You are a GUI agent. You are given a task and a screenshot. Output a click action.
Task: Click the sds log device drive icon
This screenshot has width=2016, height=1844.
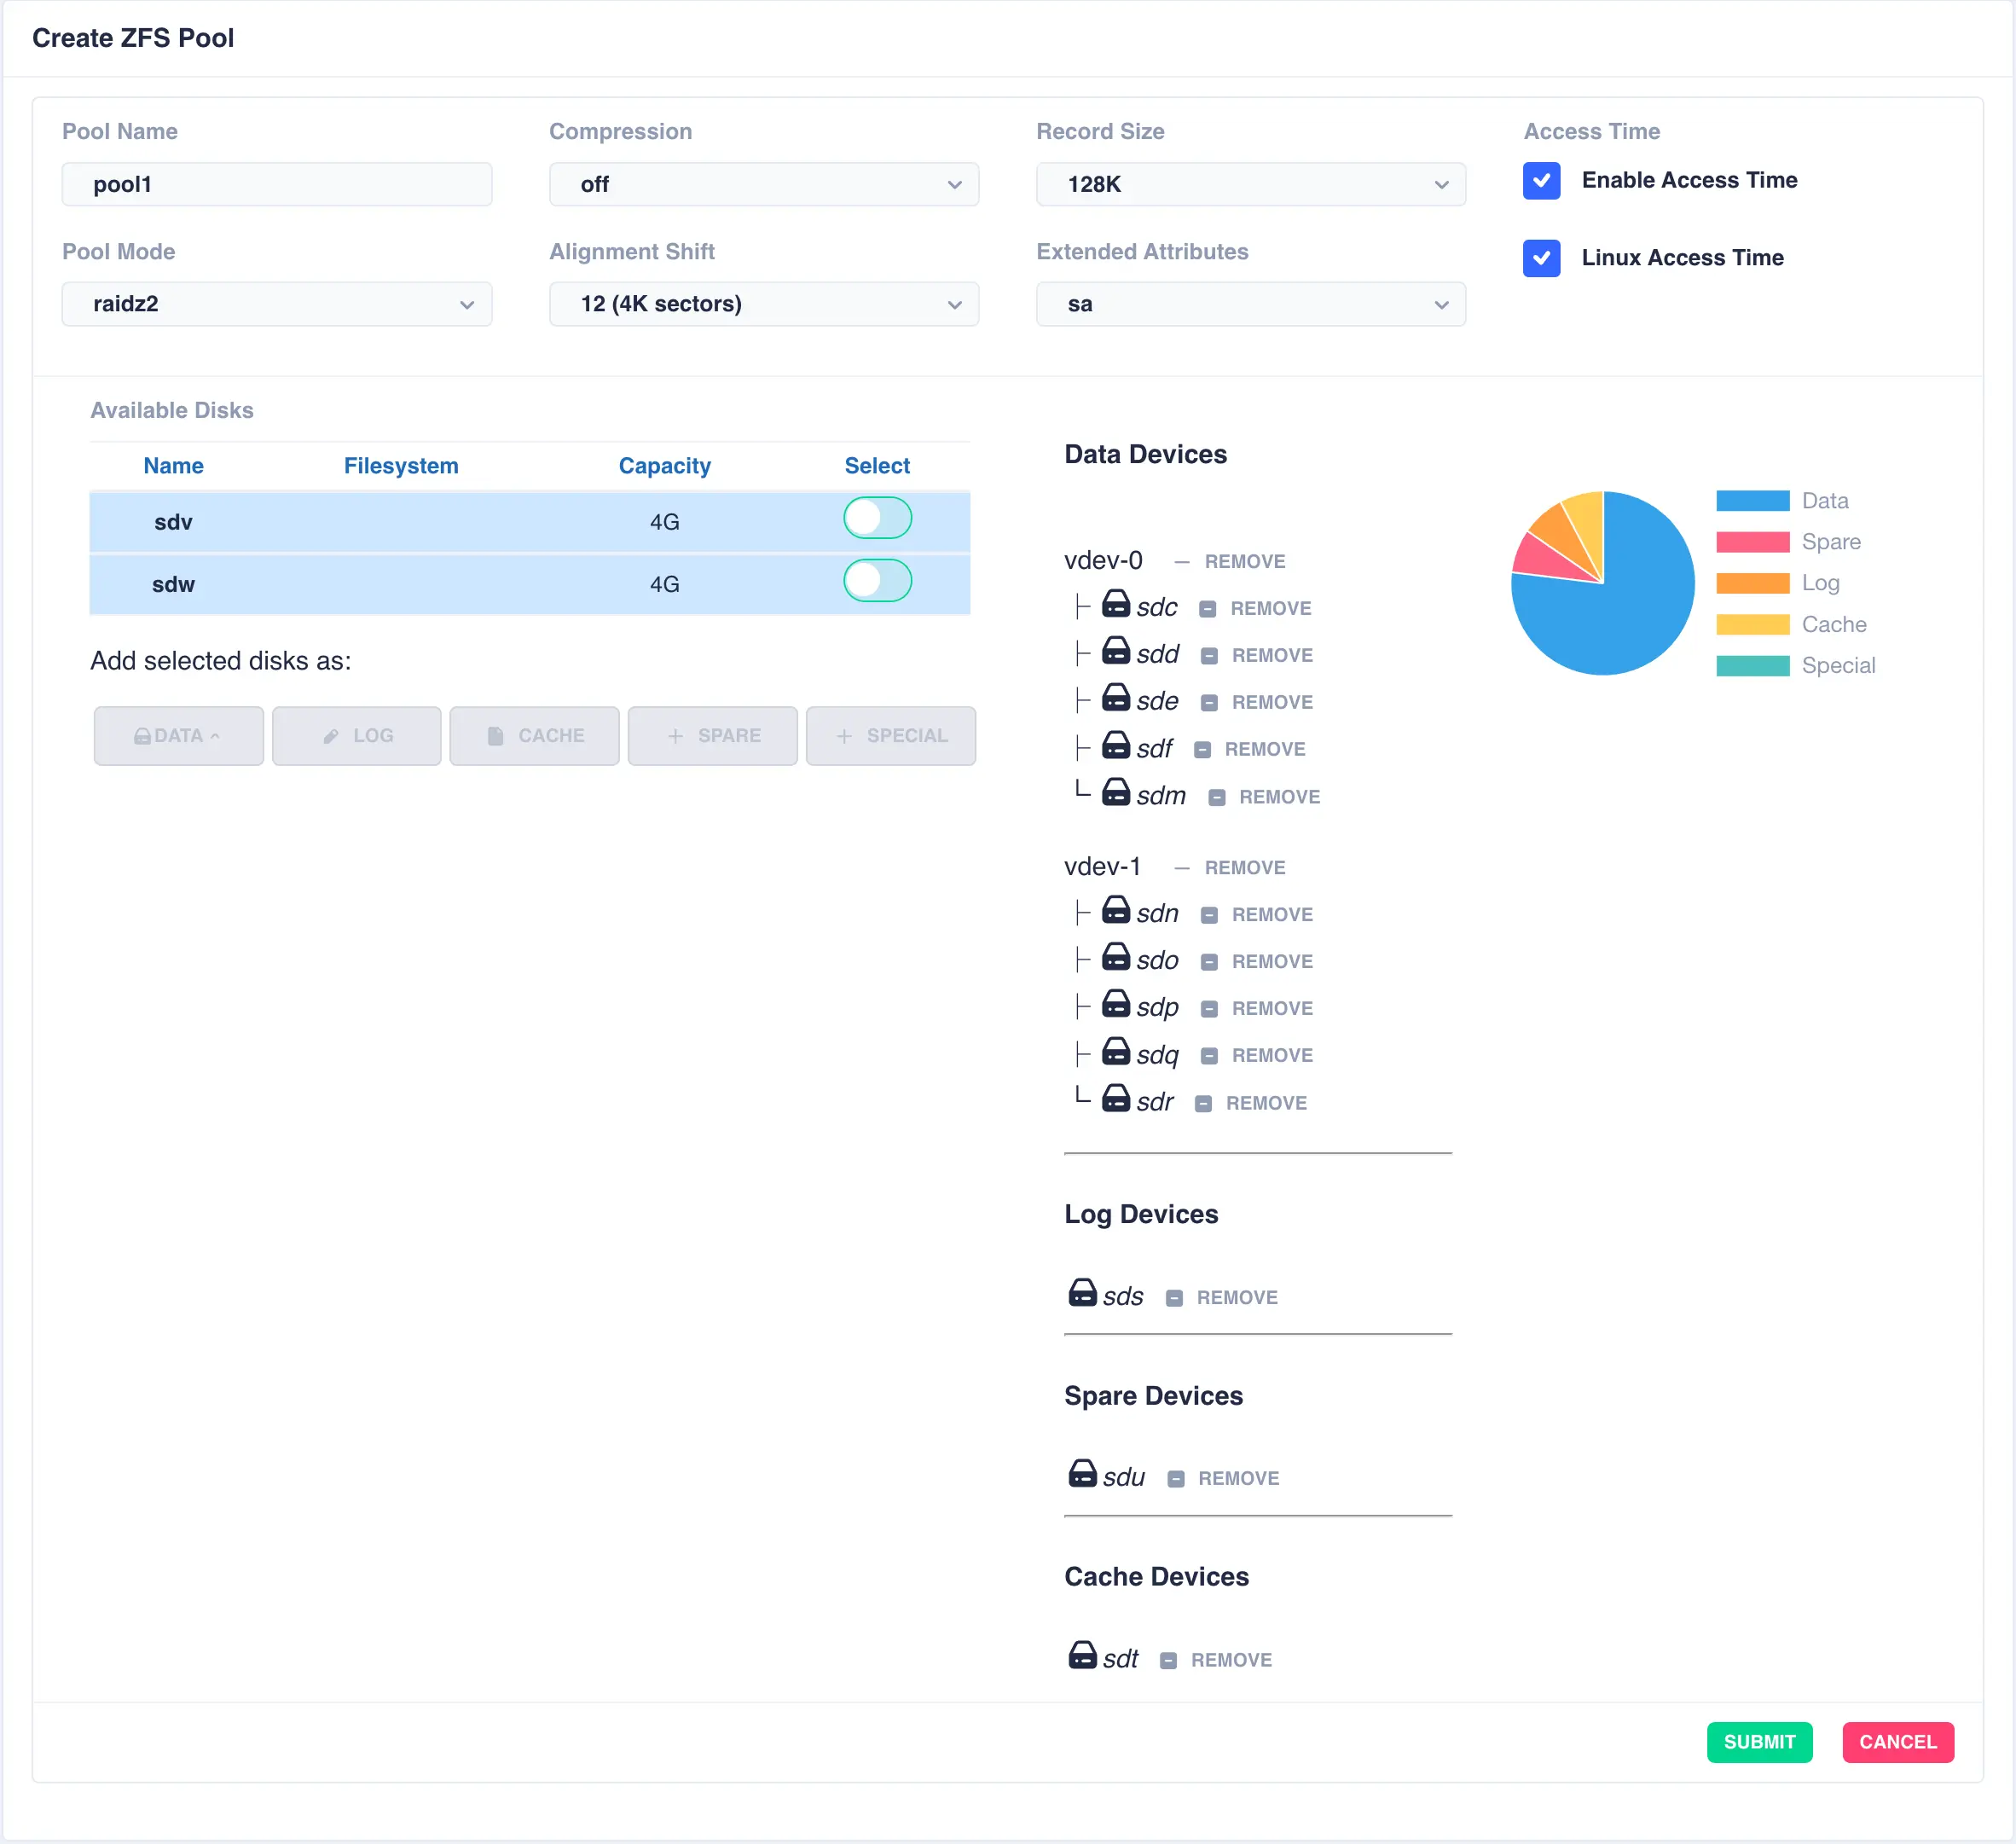click(1082, 1293)
